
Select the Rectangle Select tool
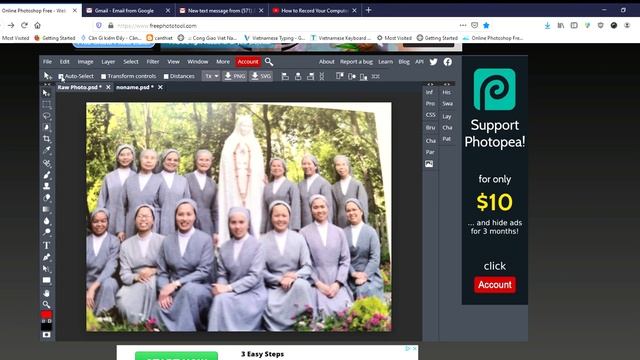(47, 104)
